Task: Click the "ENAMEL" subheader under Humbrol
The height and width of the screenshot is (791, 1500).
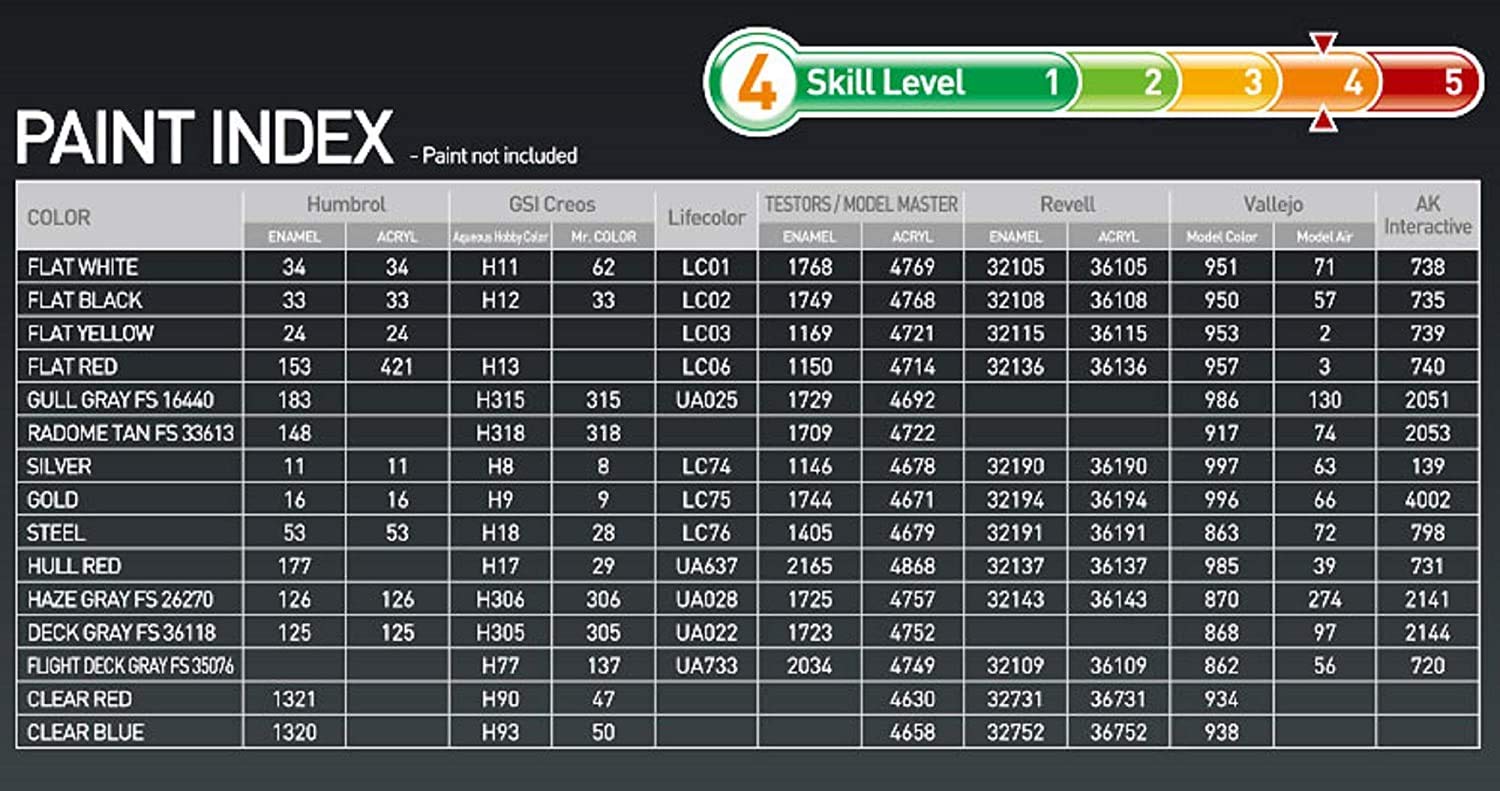Action: (x=295, y=237)
